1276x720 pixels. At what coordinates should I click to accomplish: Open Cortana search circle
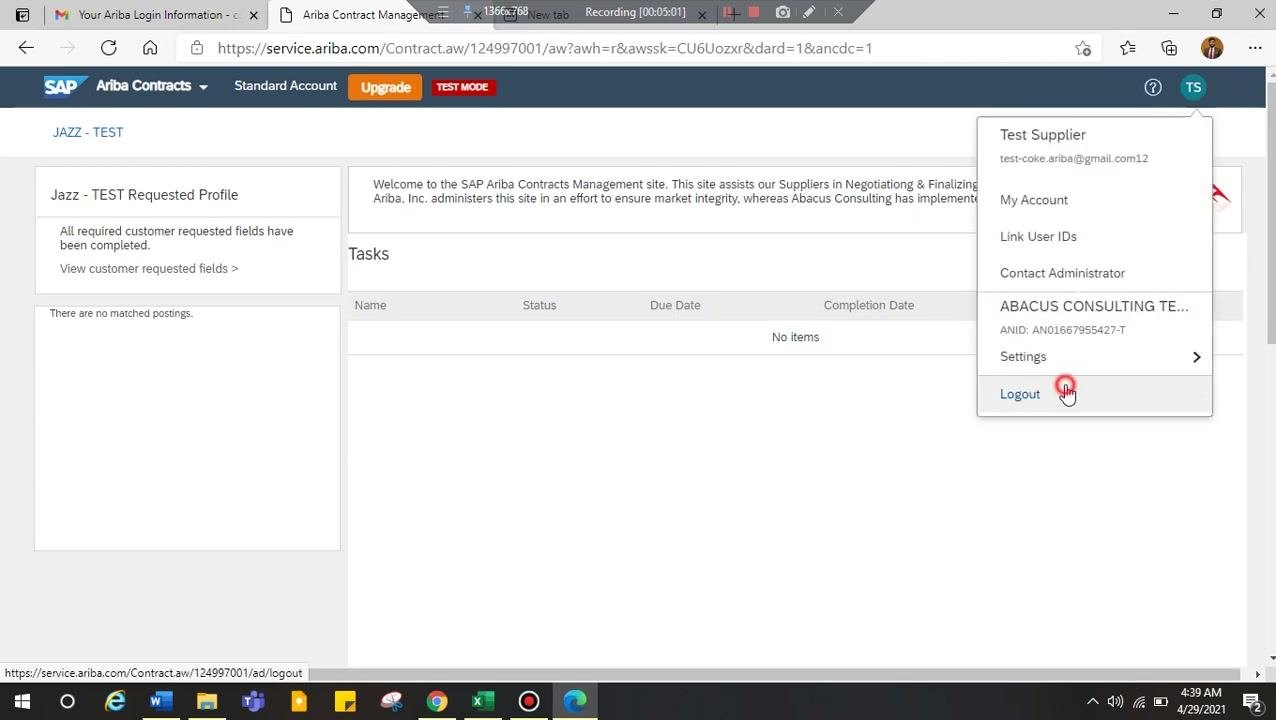click(x=67, y=701)
